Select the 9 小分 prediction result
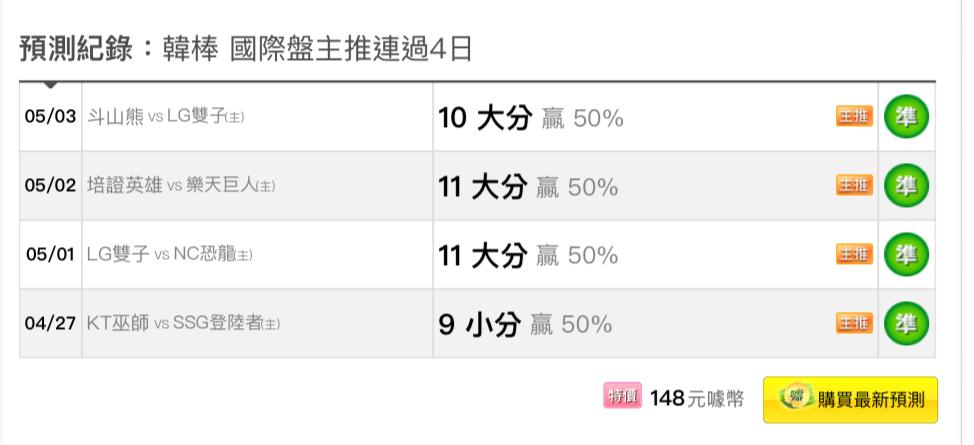The height and width of the screenshot is (445, 974). tap(480, 324)
